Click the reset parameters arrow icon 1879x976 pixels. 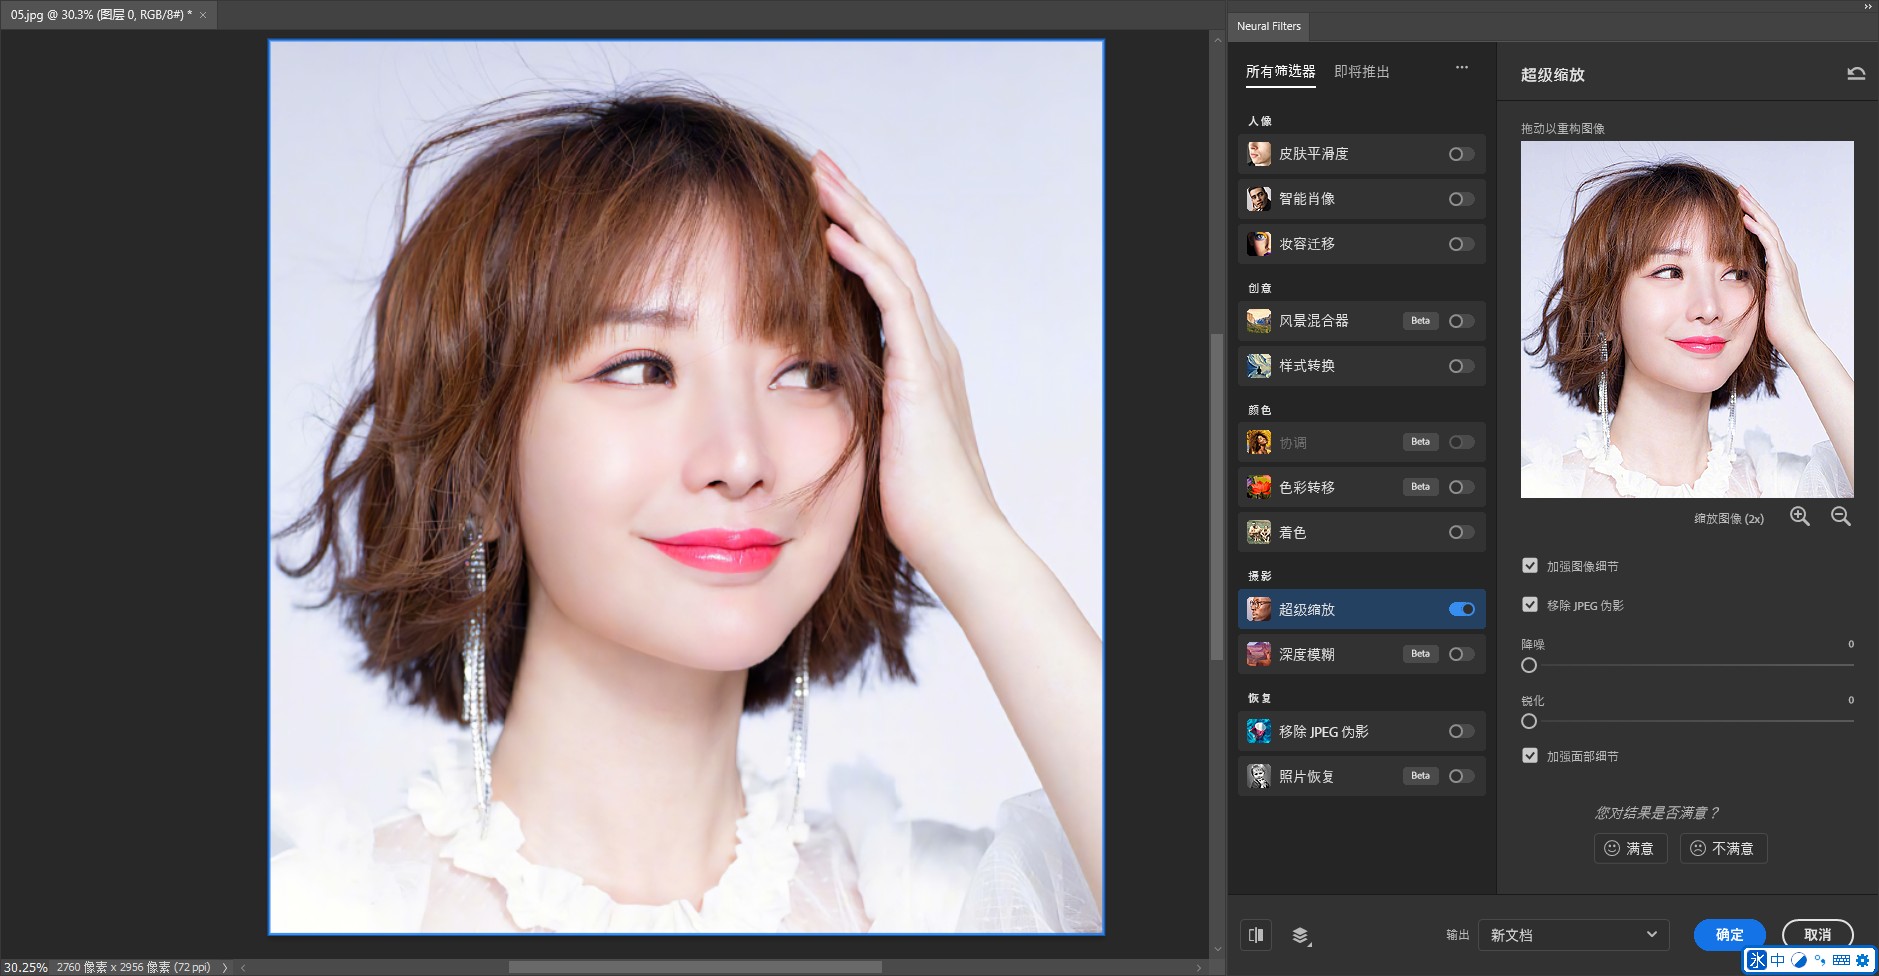point(1855,74)
